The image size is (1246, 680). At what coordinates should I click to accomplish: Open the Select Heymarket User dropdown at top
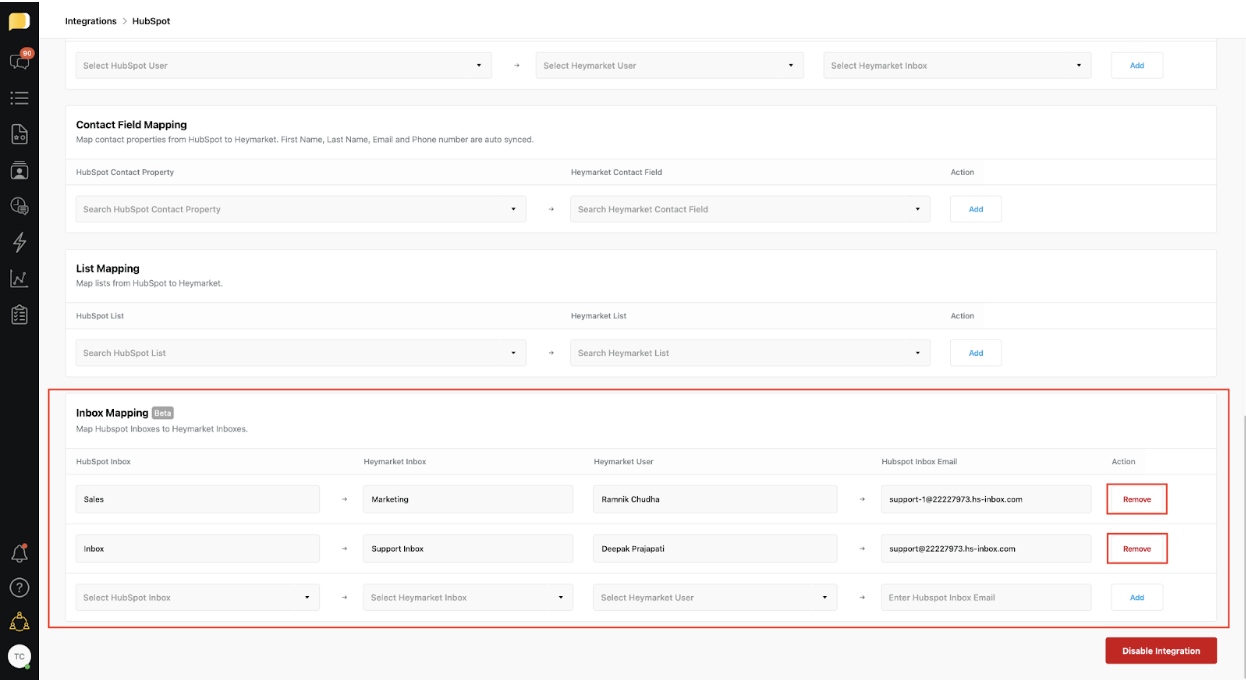coord(670,66)
